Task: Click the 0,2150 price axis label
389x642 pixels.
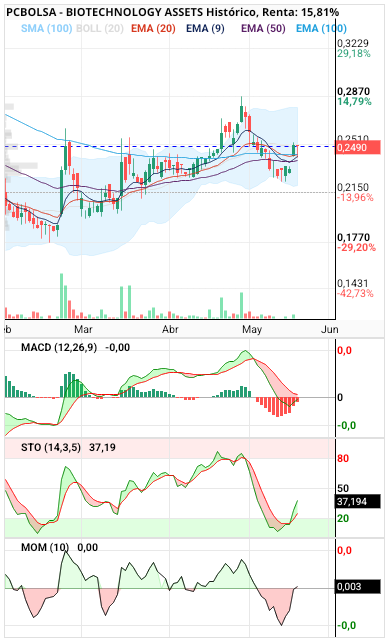Action: (353, 188)
